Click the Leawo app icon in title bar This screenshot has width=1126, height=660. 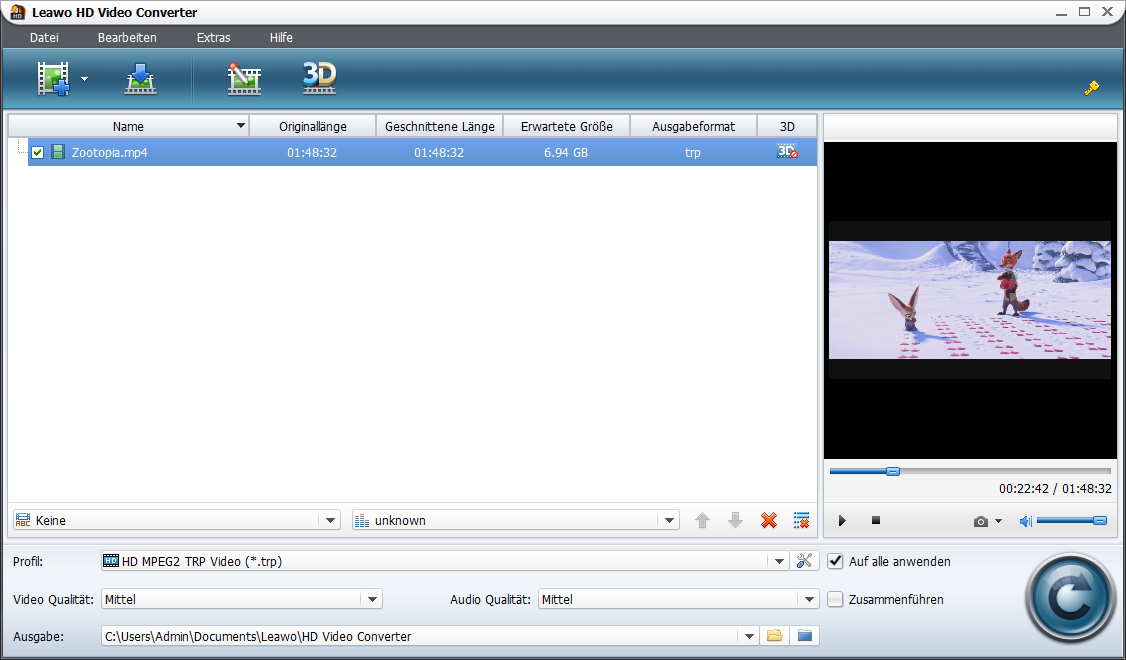(x=17, y=12)
